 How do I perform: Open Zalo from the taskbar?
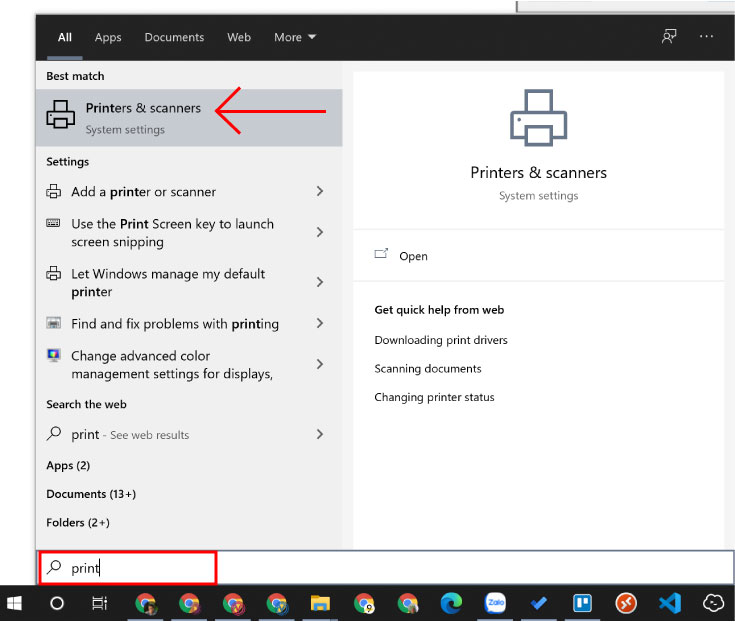495,603
